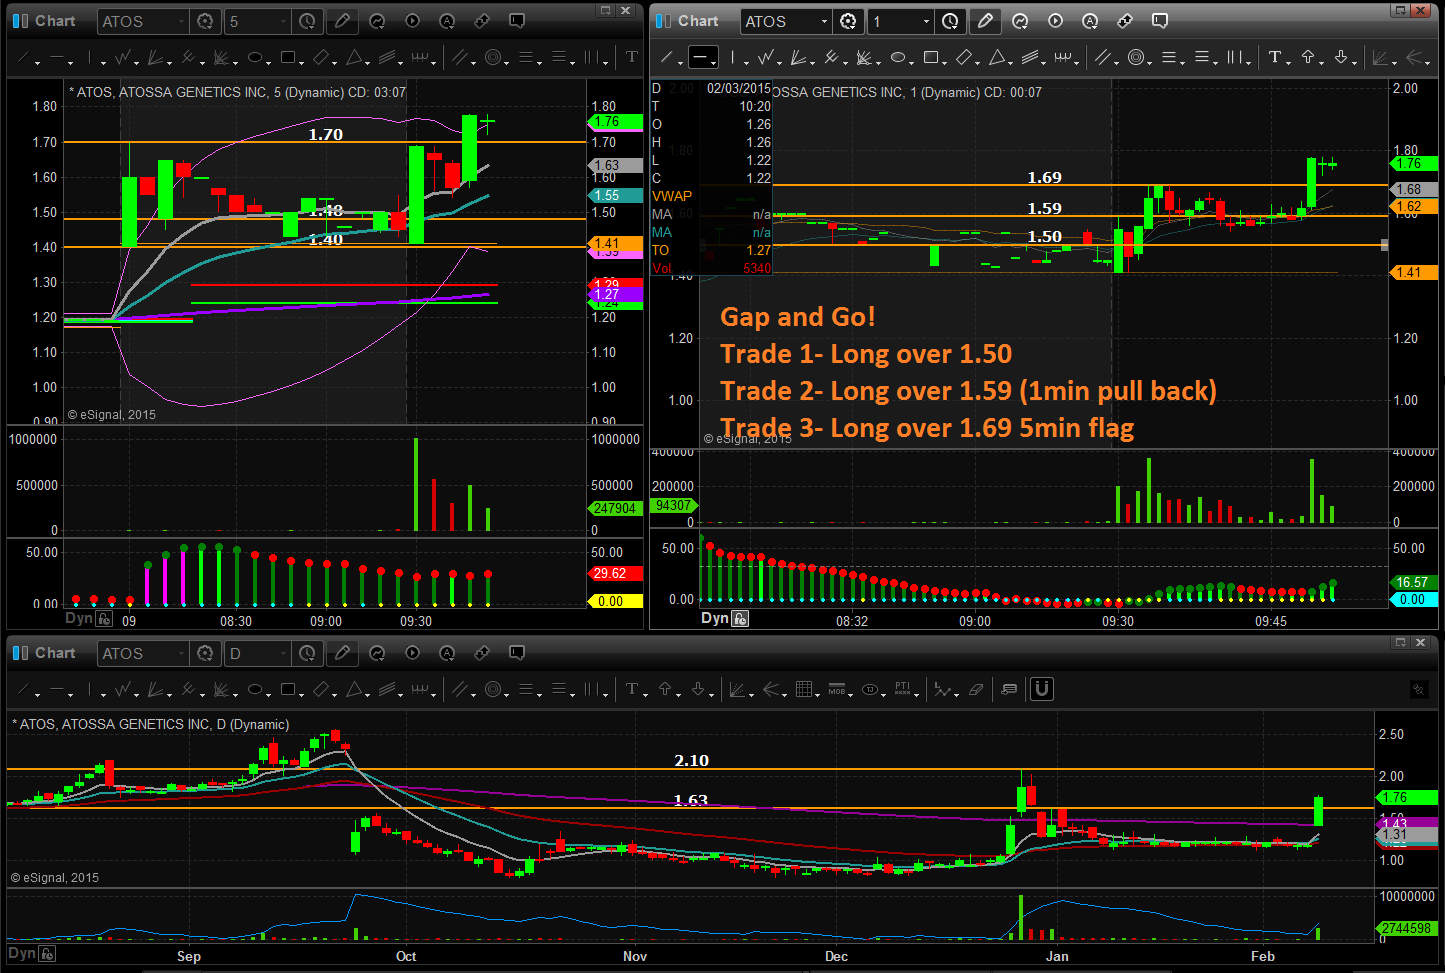Image resolution: width=1445 pixels, height=973 pixels.
Task: Open studies icon in 5-minute chart header
Action: (x=377, y=21)
